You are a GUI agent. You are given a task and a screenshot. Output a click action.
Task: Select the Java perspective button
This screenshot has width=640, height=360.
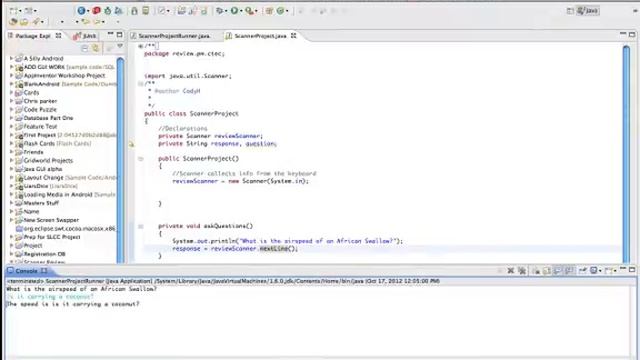click(x=588, y=11)
